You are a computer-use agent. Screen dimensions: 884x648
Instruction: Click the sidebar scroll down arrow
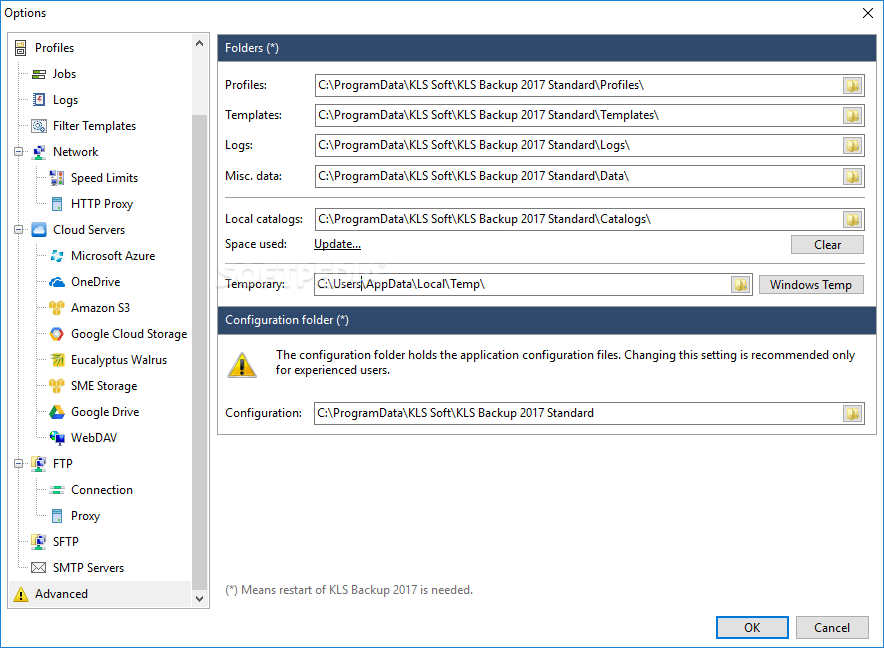200,599
